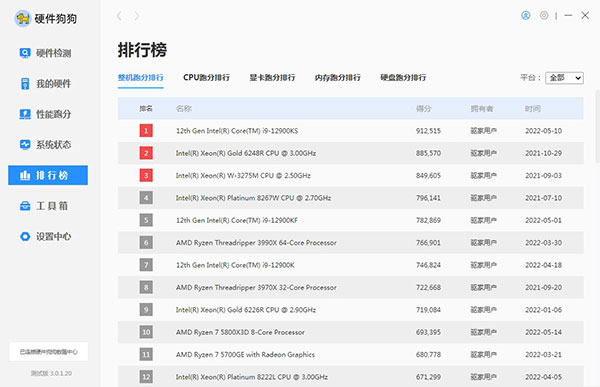Switch to 整机跑分排行 tab
Screen dimensions: 600x387
coord(140,78)
